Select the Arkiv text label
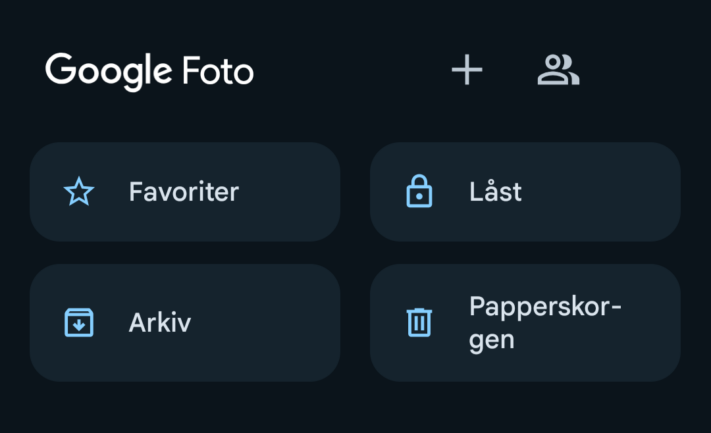711x433 pixels. (x=160, y=322)
